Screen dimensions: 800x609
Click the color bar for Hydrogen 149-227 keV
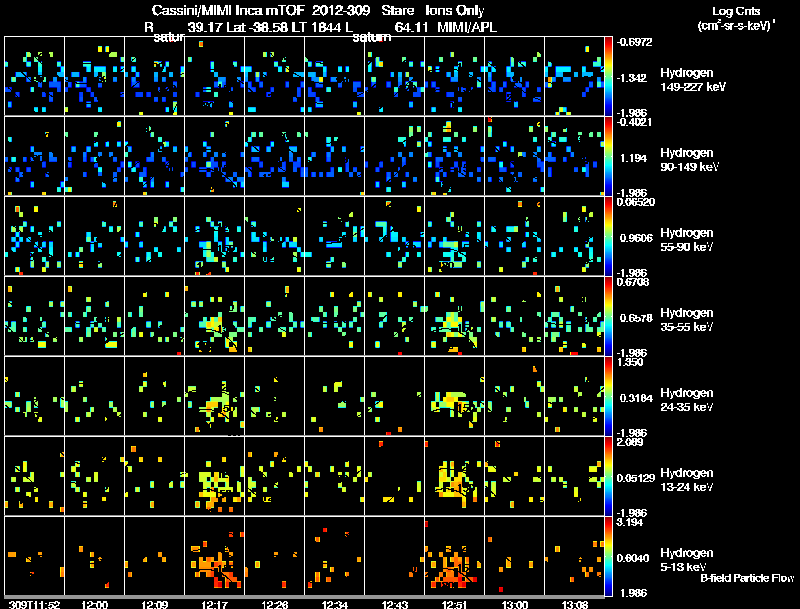[608, 76]
